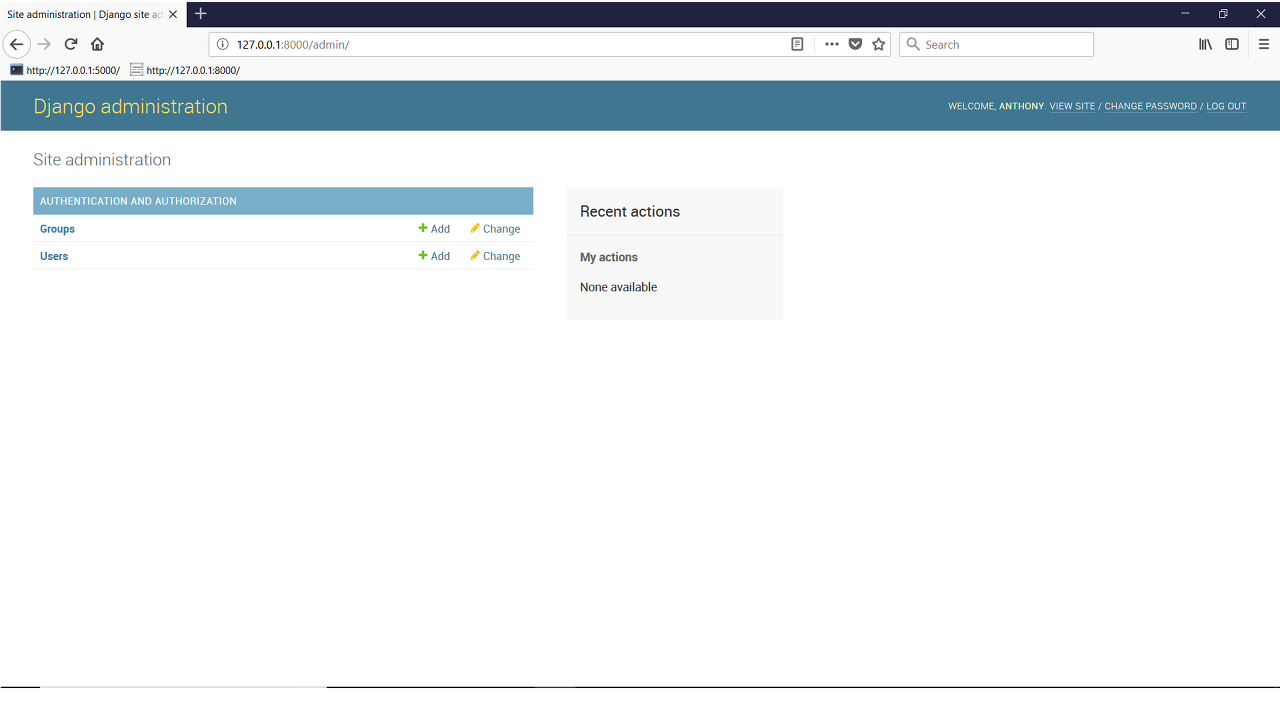Add a new Group
This screenshot has height=720, width=1280.
tap(434, 229)
